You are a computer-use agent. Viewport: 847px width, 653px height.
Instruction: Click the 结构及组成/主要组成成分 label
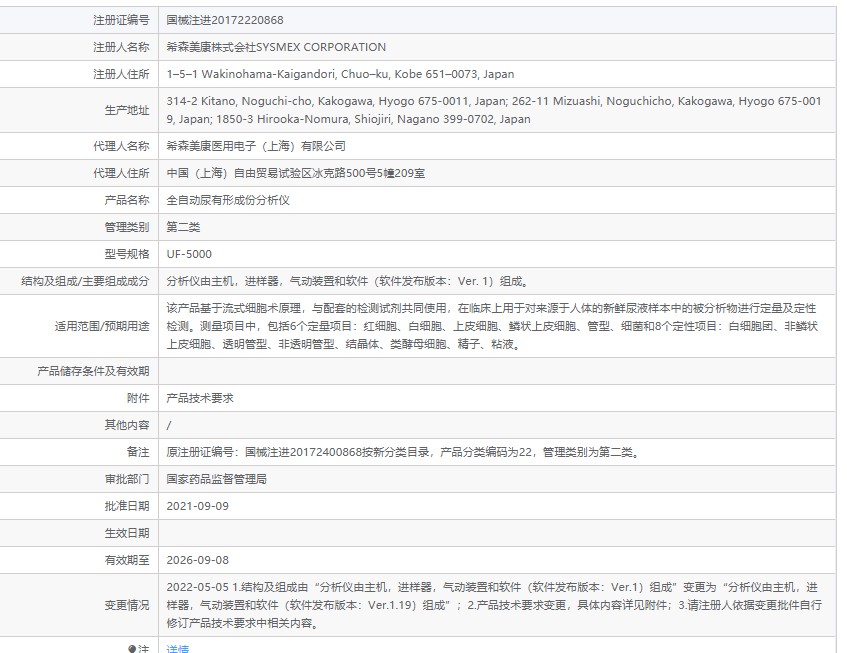(x=85, y=281)
